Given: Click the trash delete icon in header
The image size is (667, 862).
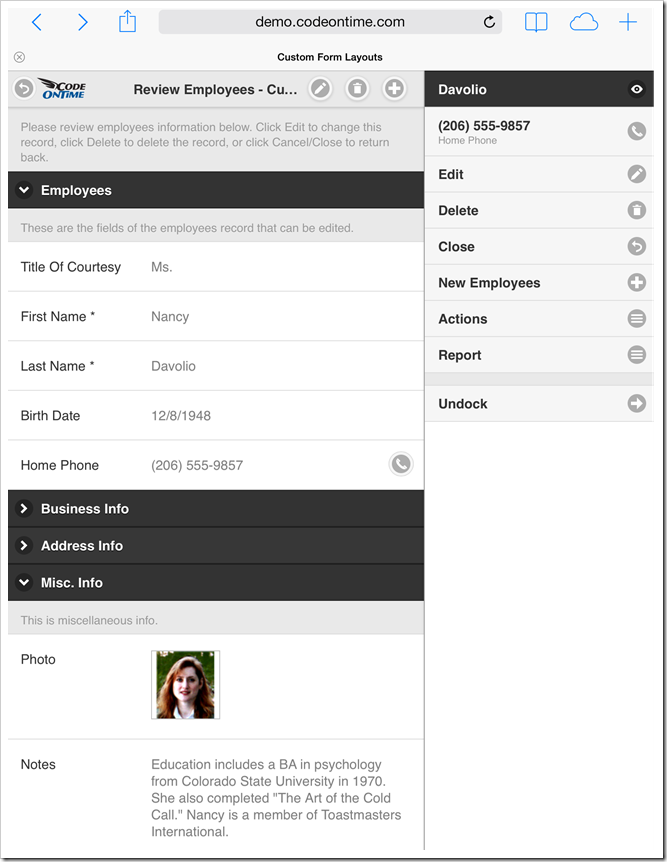Looking at the screenshot, I should pyautogui.click(x=357, y=89).
